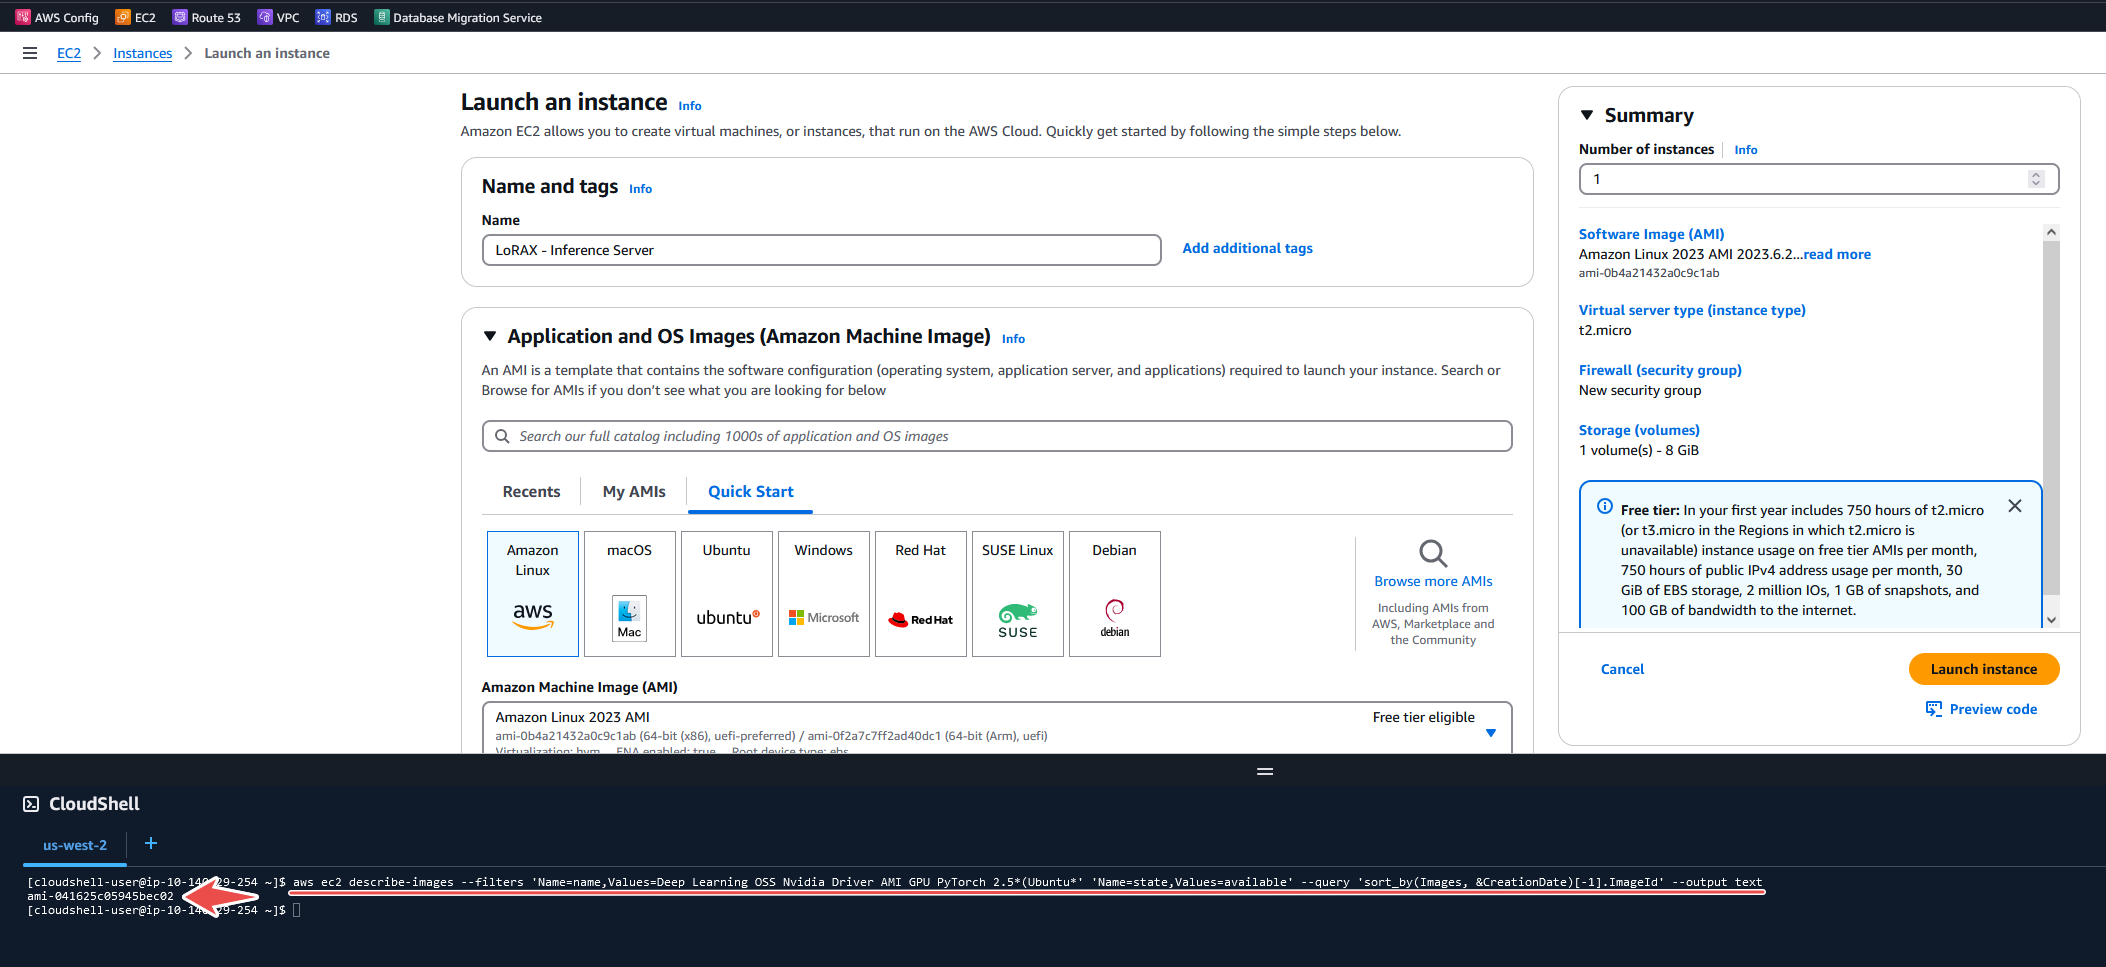
Task: Dismiss the Free tier notice
Action: [x=2015, y=506]
